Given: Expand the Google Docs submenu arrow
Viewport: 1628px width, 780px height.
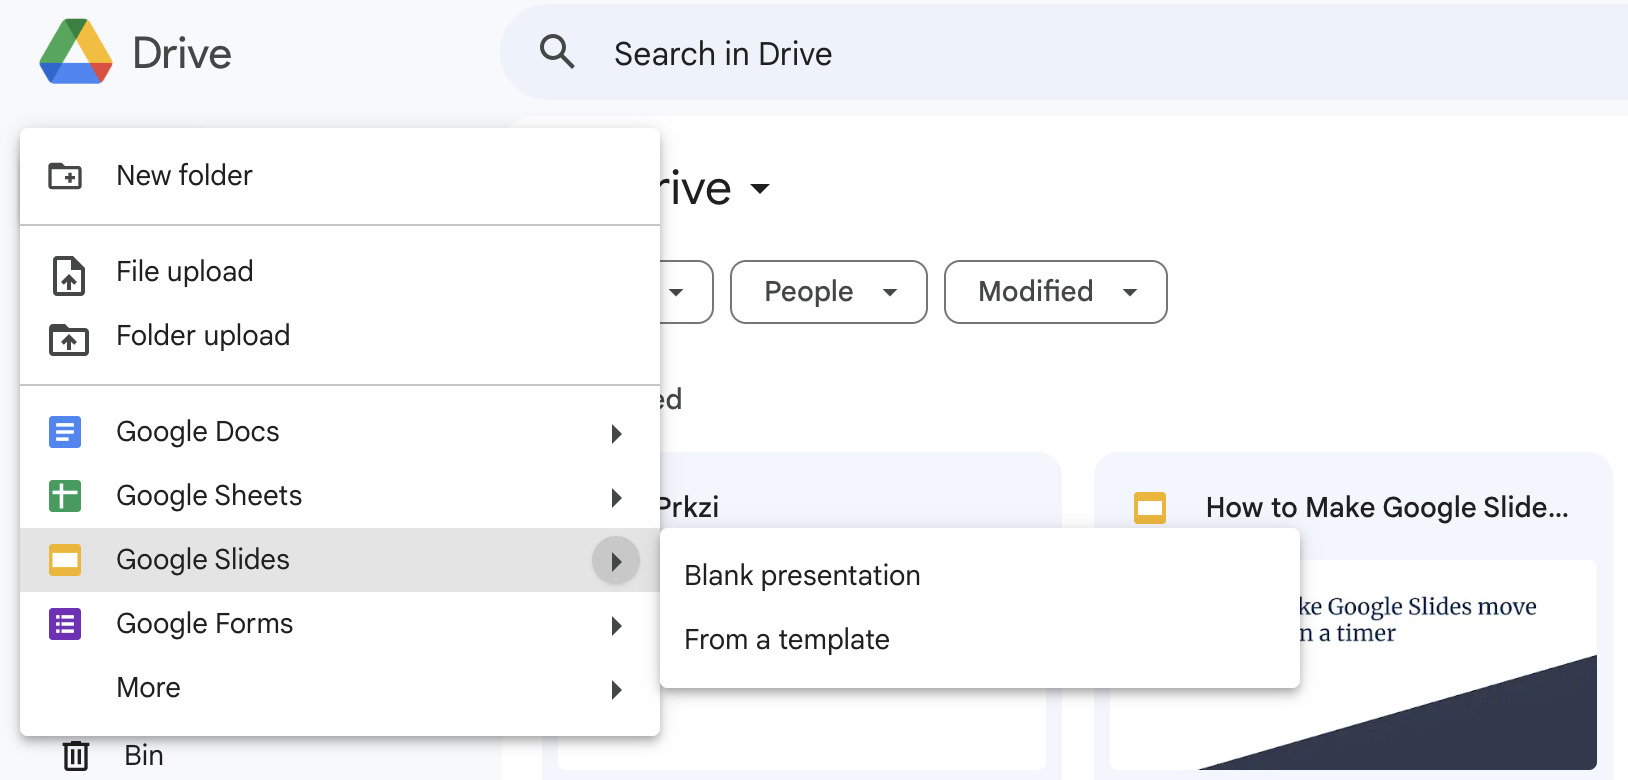Looking at the screenshot, I should pyautogui.click(x=617, y=433).
